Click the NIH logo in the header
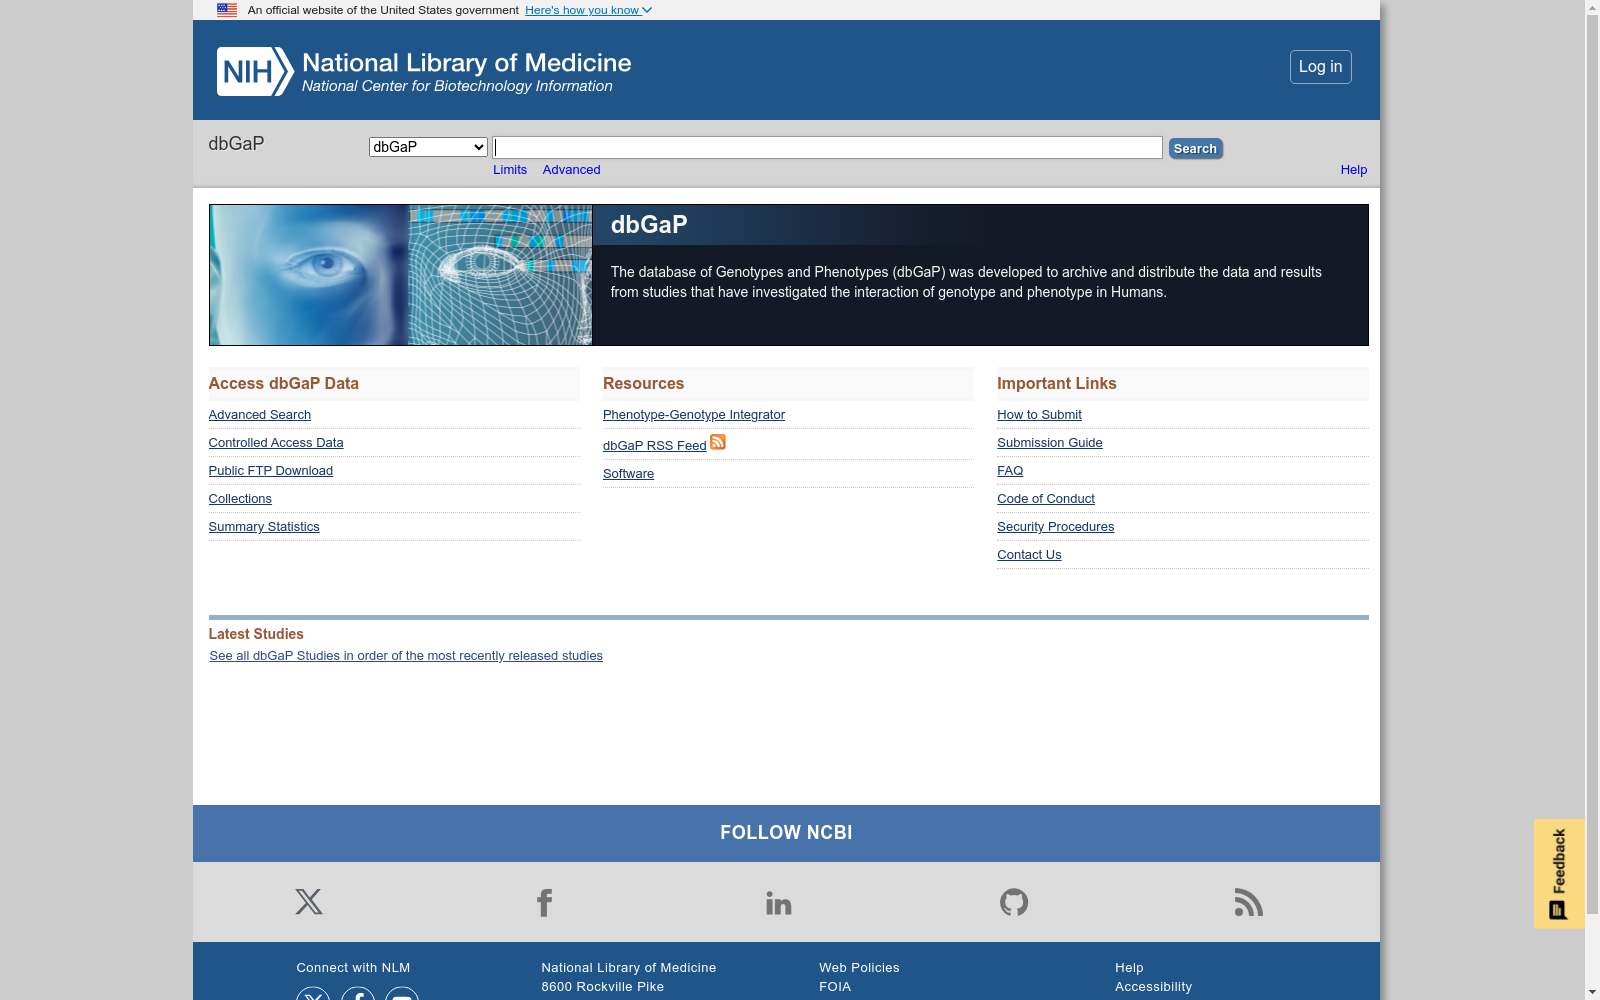Image resolution: width=1600 pixels, height=1000 pixels. (255, 71)
